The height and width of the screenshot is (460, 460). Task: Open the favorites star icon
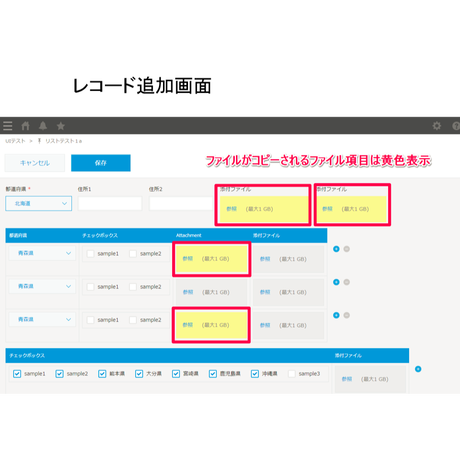pos(61,126)
